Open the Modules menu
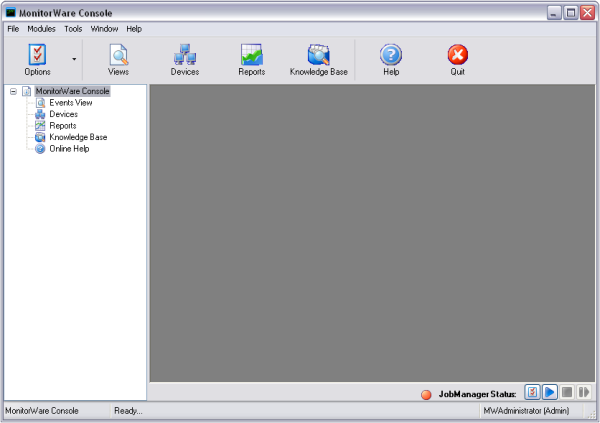Viewport: 600px width, 423px height. [41, 29]
